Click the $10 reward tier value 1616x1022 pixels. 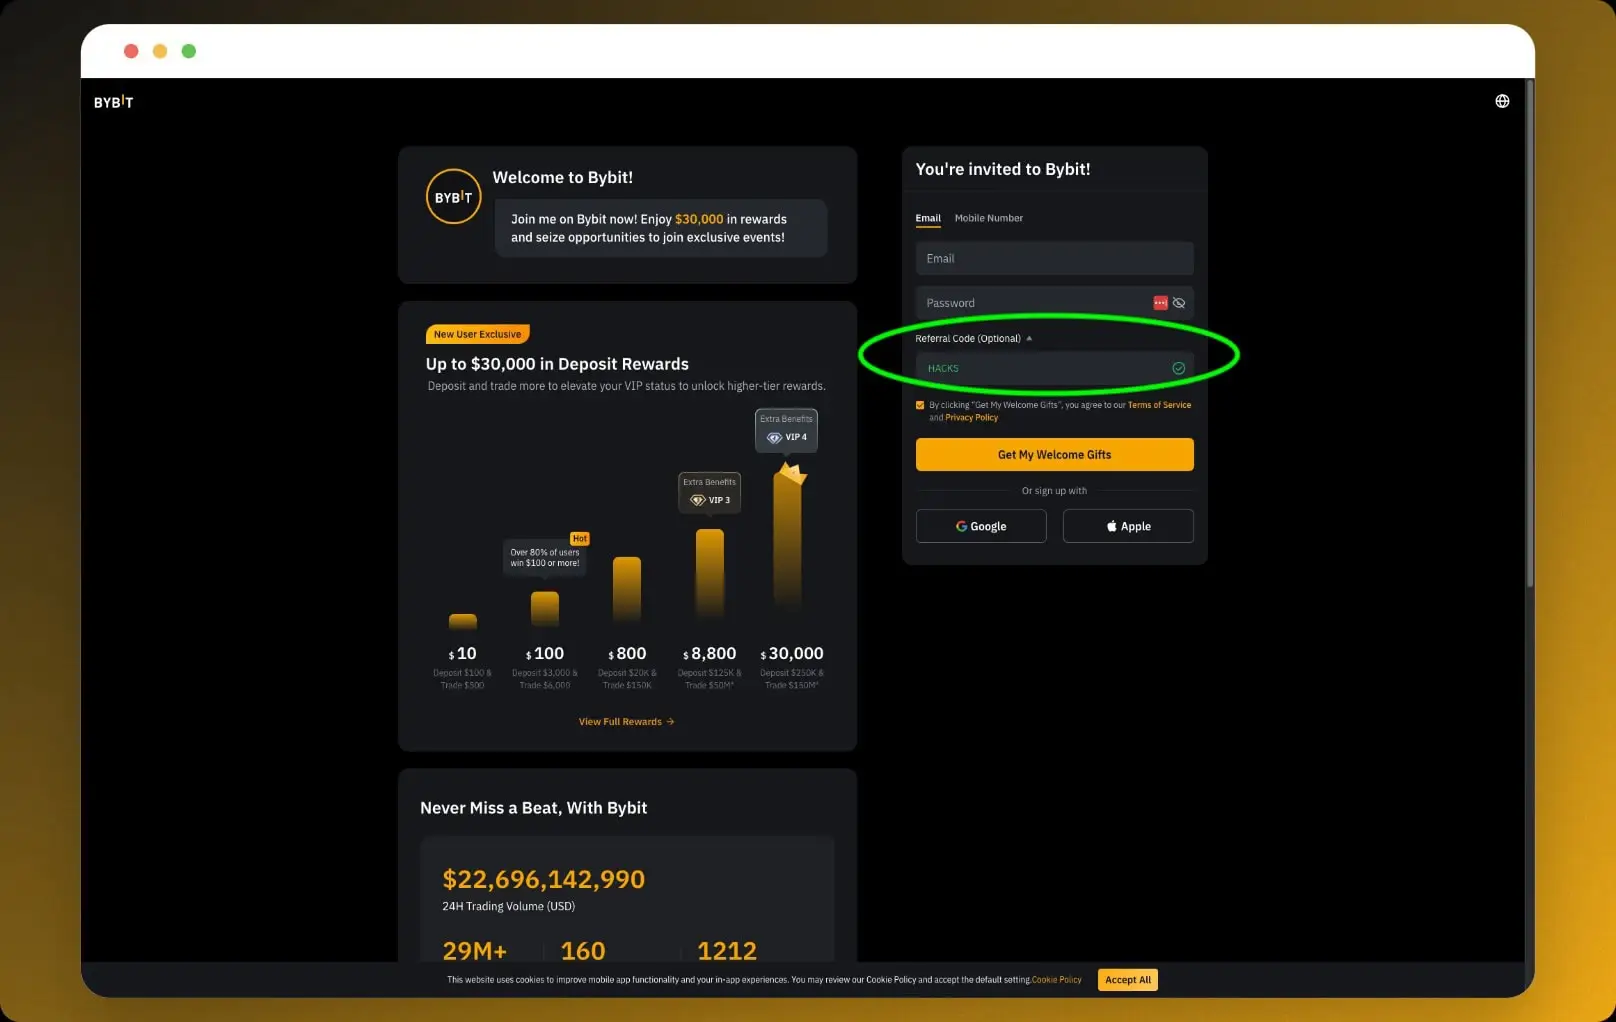click(x=462, y=654)
